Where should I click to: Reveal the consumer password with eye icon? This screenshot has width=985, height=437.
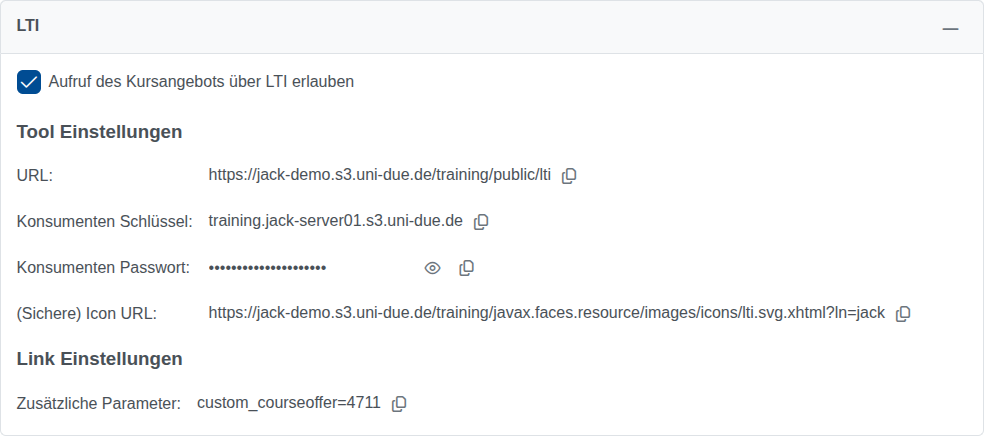tap(433, 268)
